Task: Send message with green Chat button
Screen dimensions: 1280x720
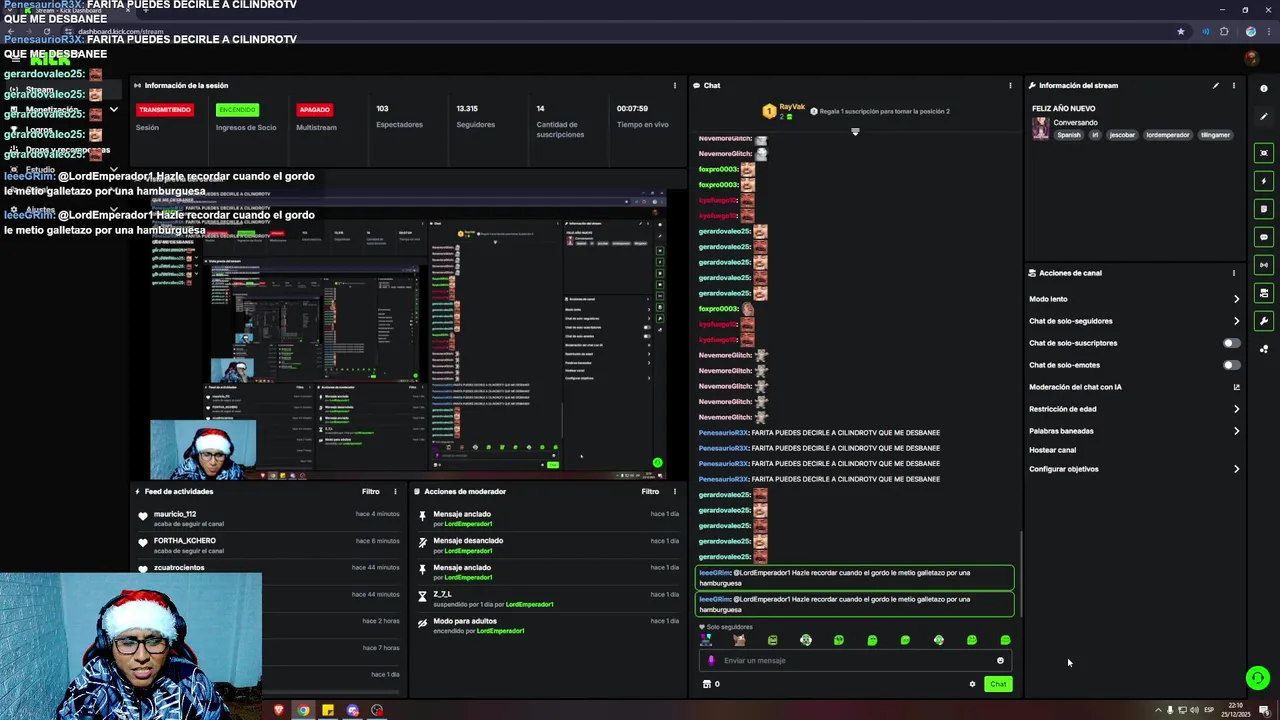Action: [x=998, y=684]
